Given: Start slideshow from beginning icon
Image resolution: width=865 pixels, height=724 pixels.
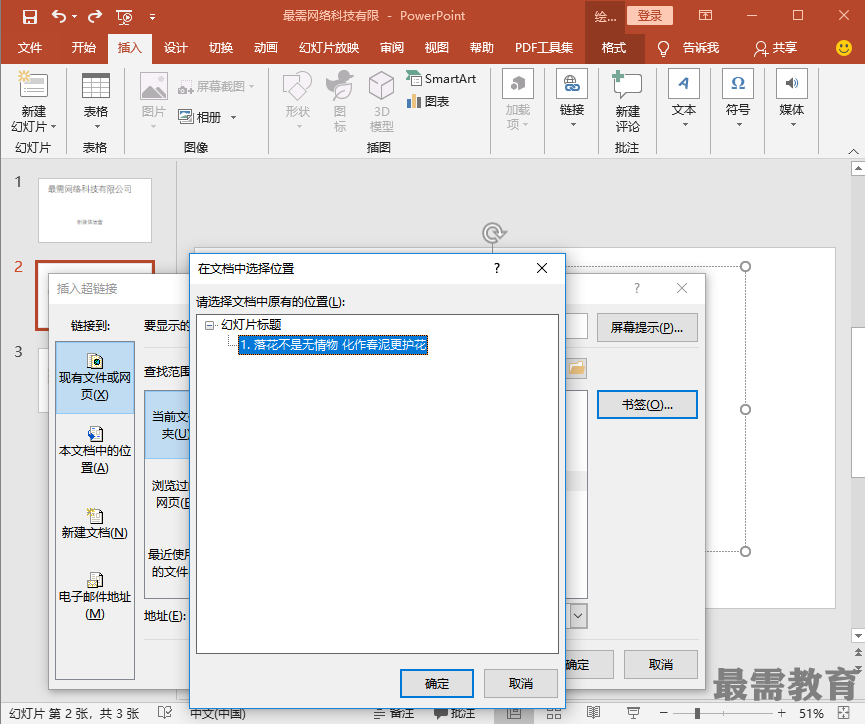Looking at the screenshot, I should (x=125, y=17).
